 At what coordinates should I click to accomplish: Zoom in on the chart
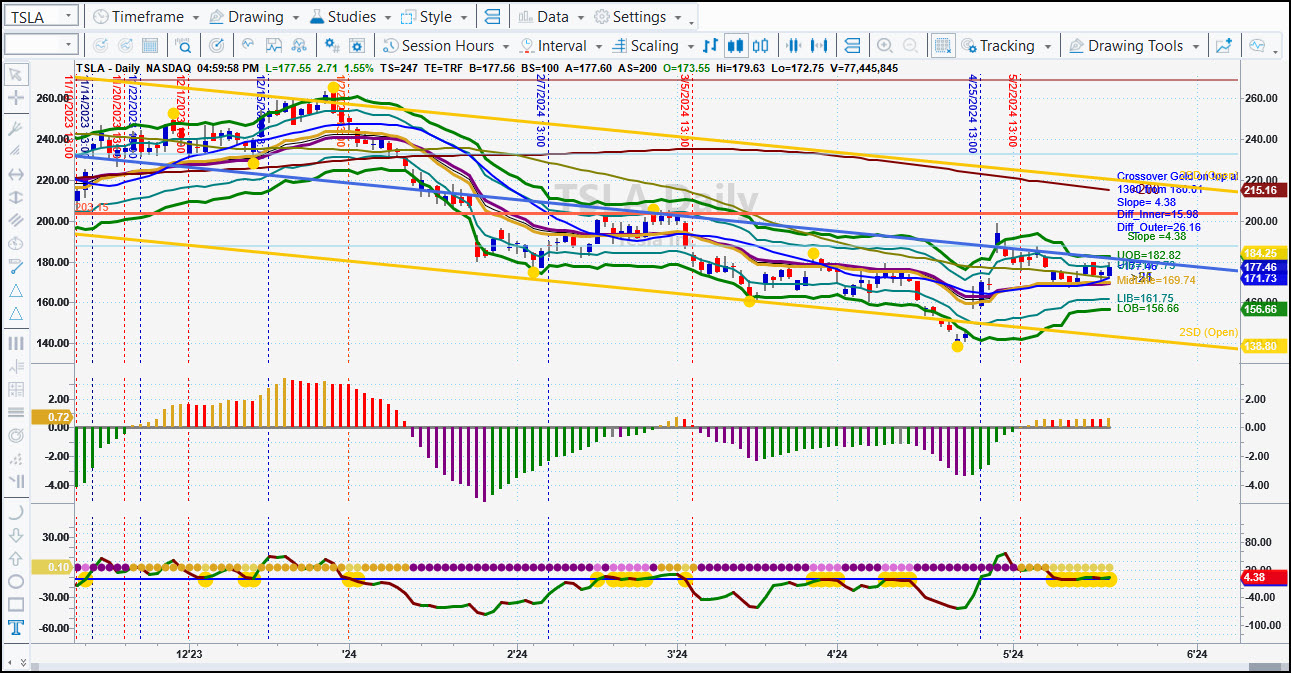[x=885, y=46]
